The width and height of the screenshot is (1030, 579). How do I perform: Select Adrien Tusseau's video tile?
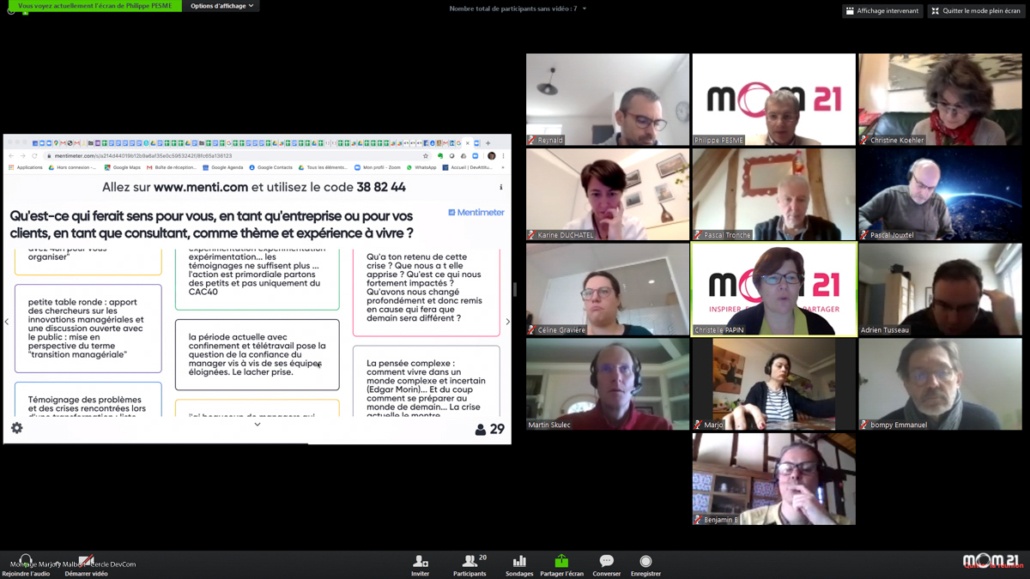[940, 289]
